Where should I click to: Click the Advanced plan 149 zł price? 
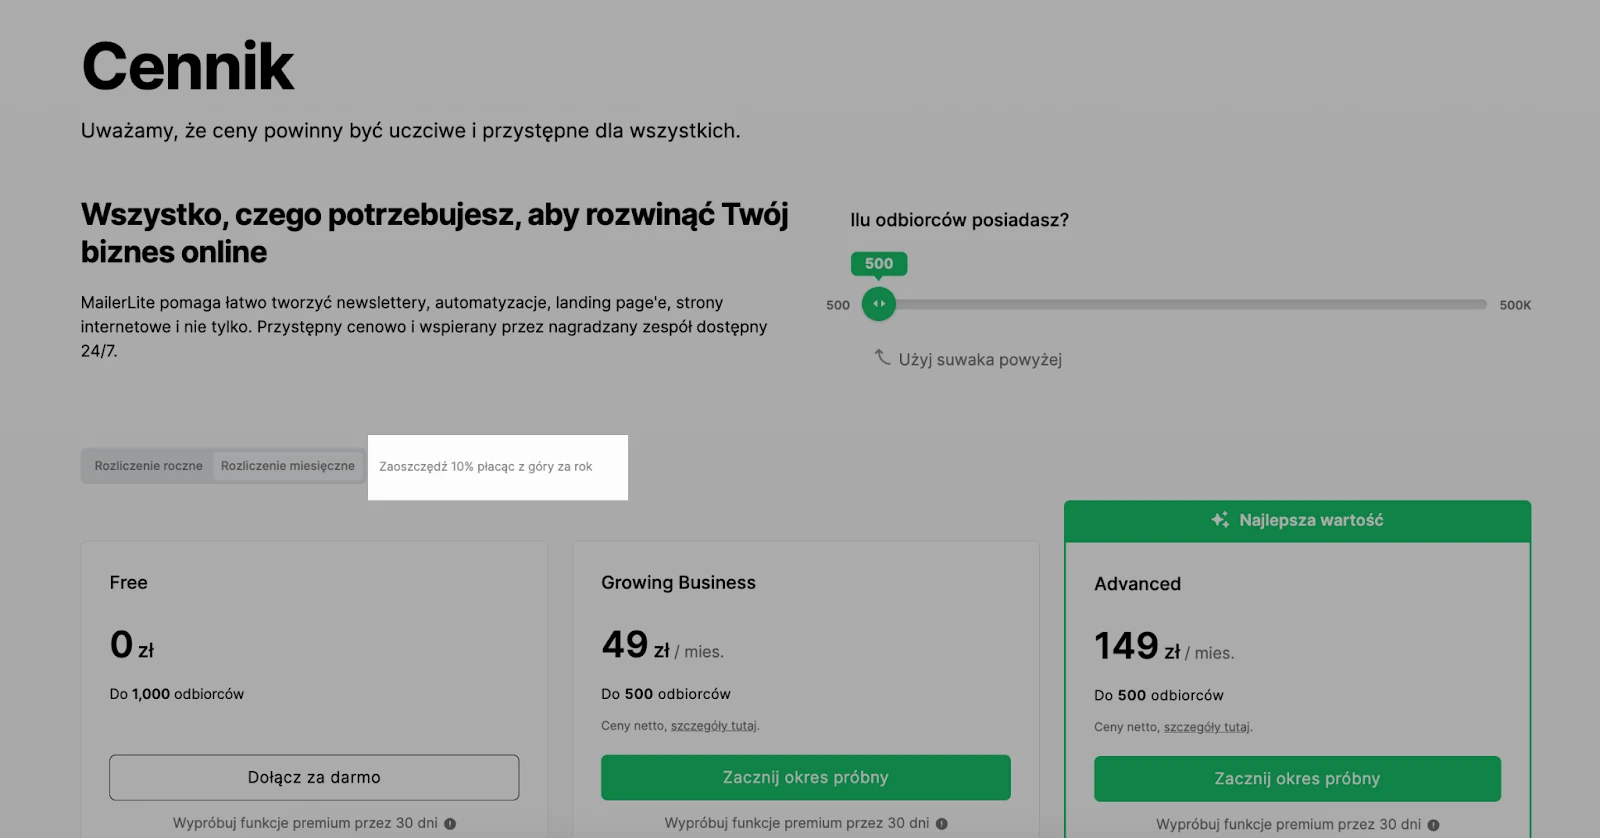tap(1138, 648)
